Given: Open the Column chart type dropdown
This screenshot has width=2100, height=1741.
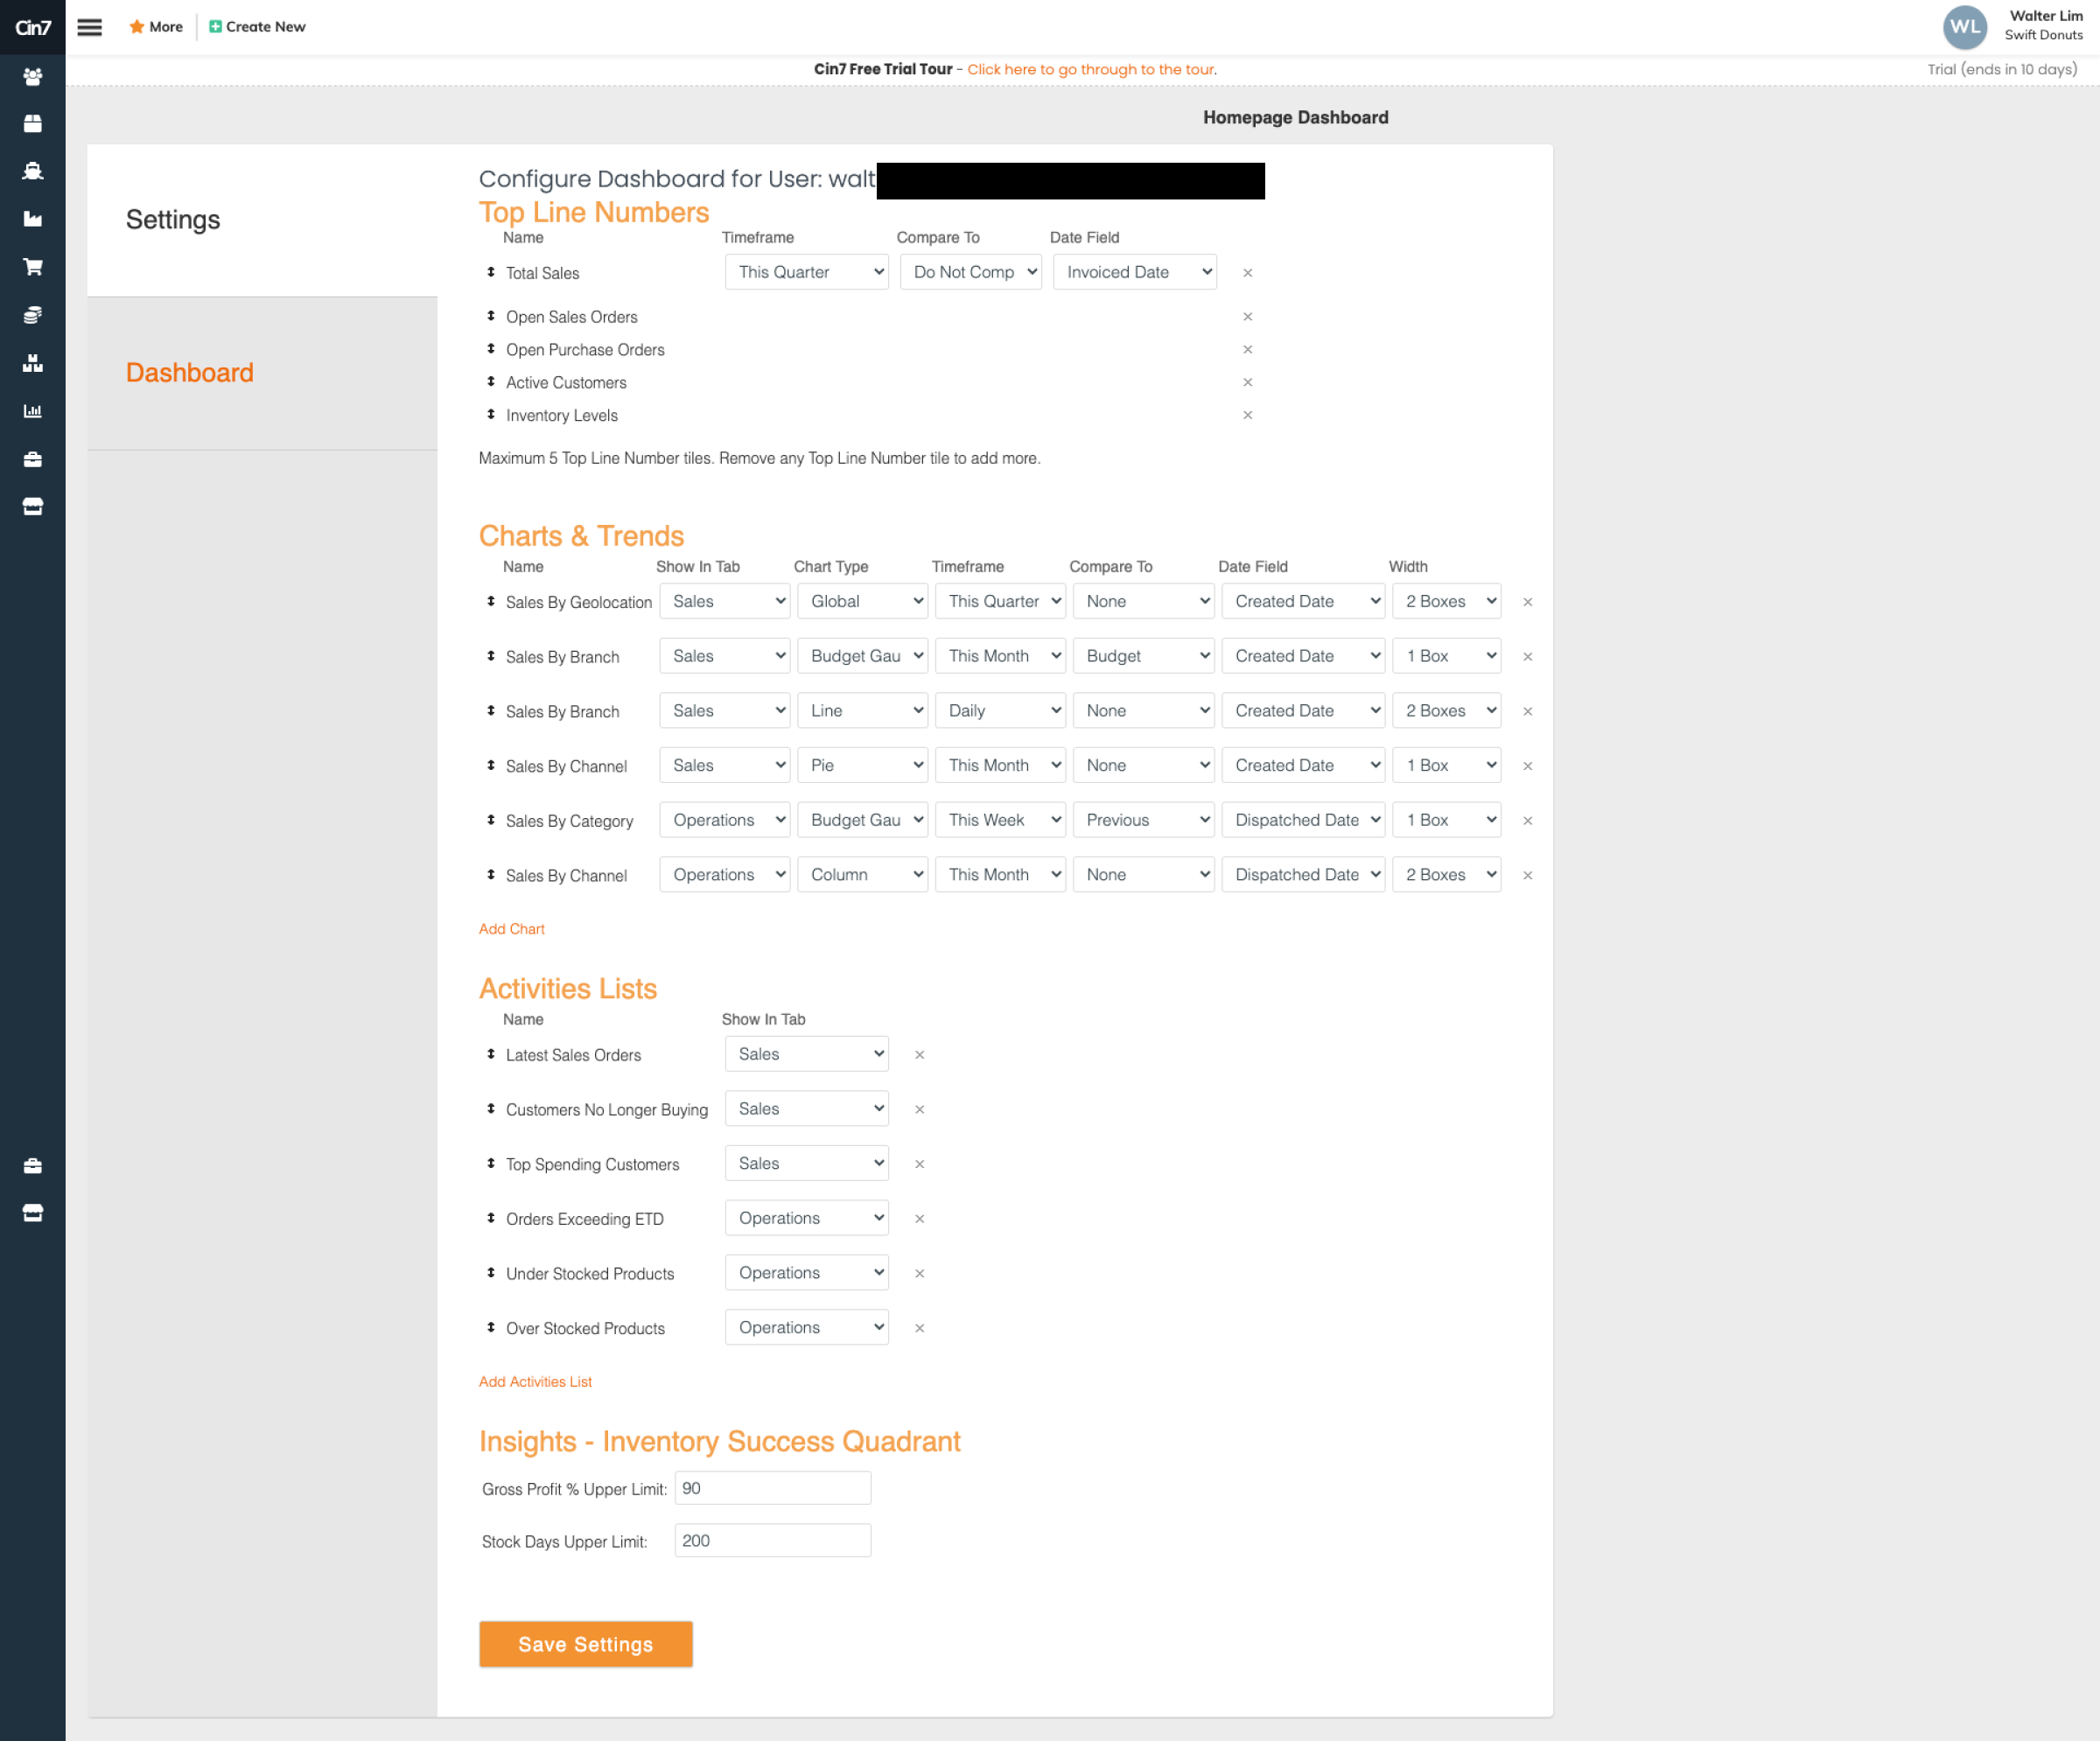Looking at the screenshot, I should (863, 875).
